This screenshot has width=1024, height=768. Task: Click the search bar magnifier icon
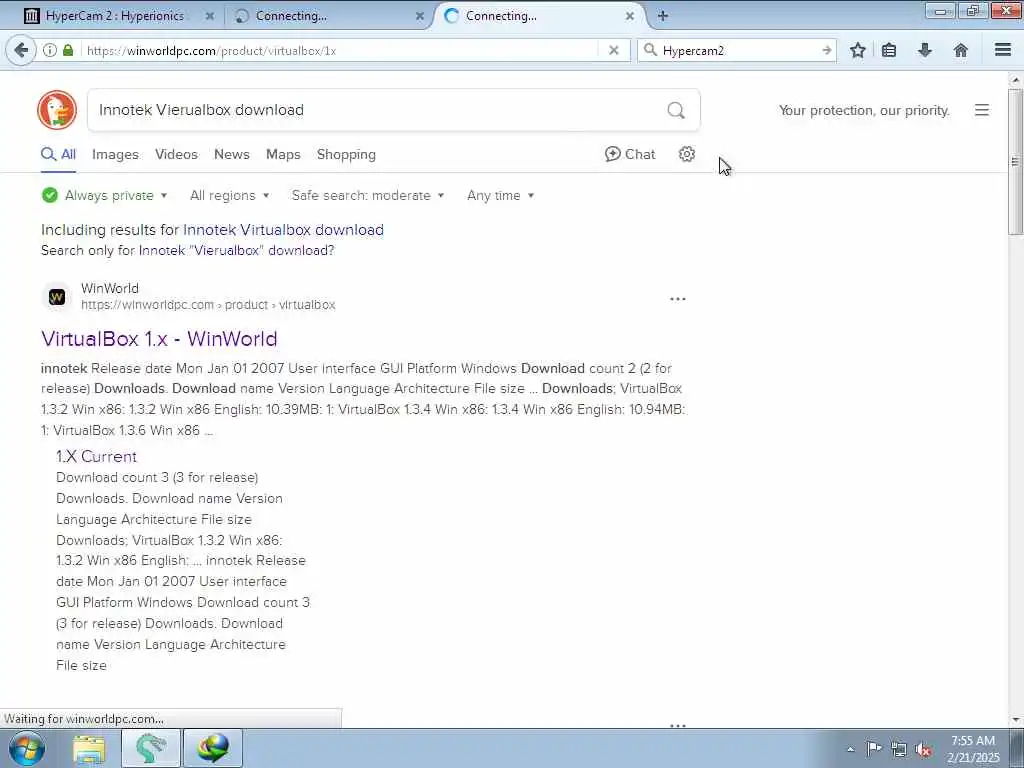[x=650, y=50]
